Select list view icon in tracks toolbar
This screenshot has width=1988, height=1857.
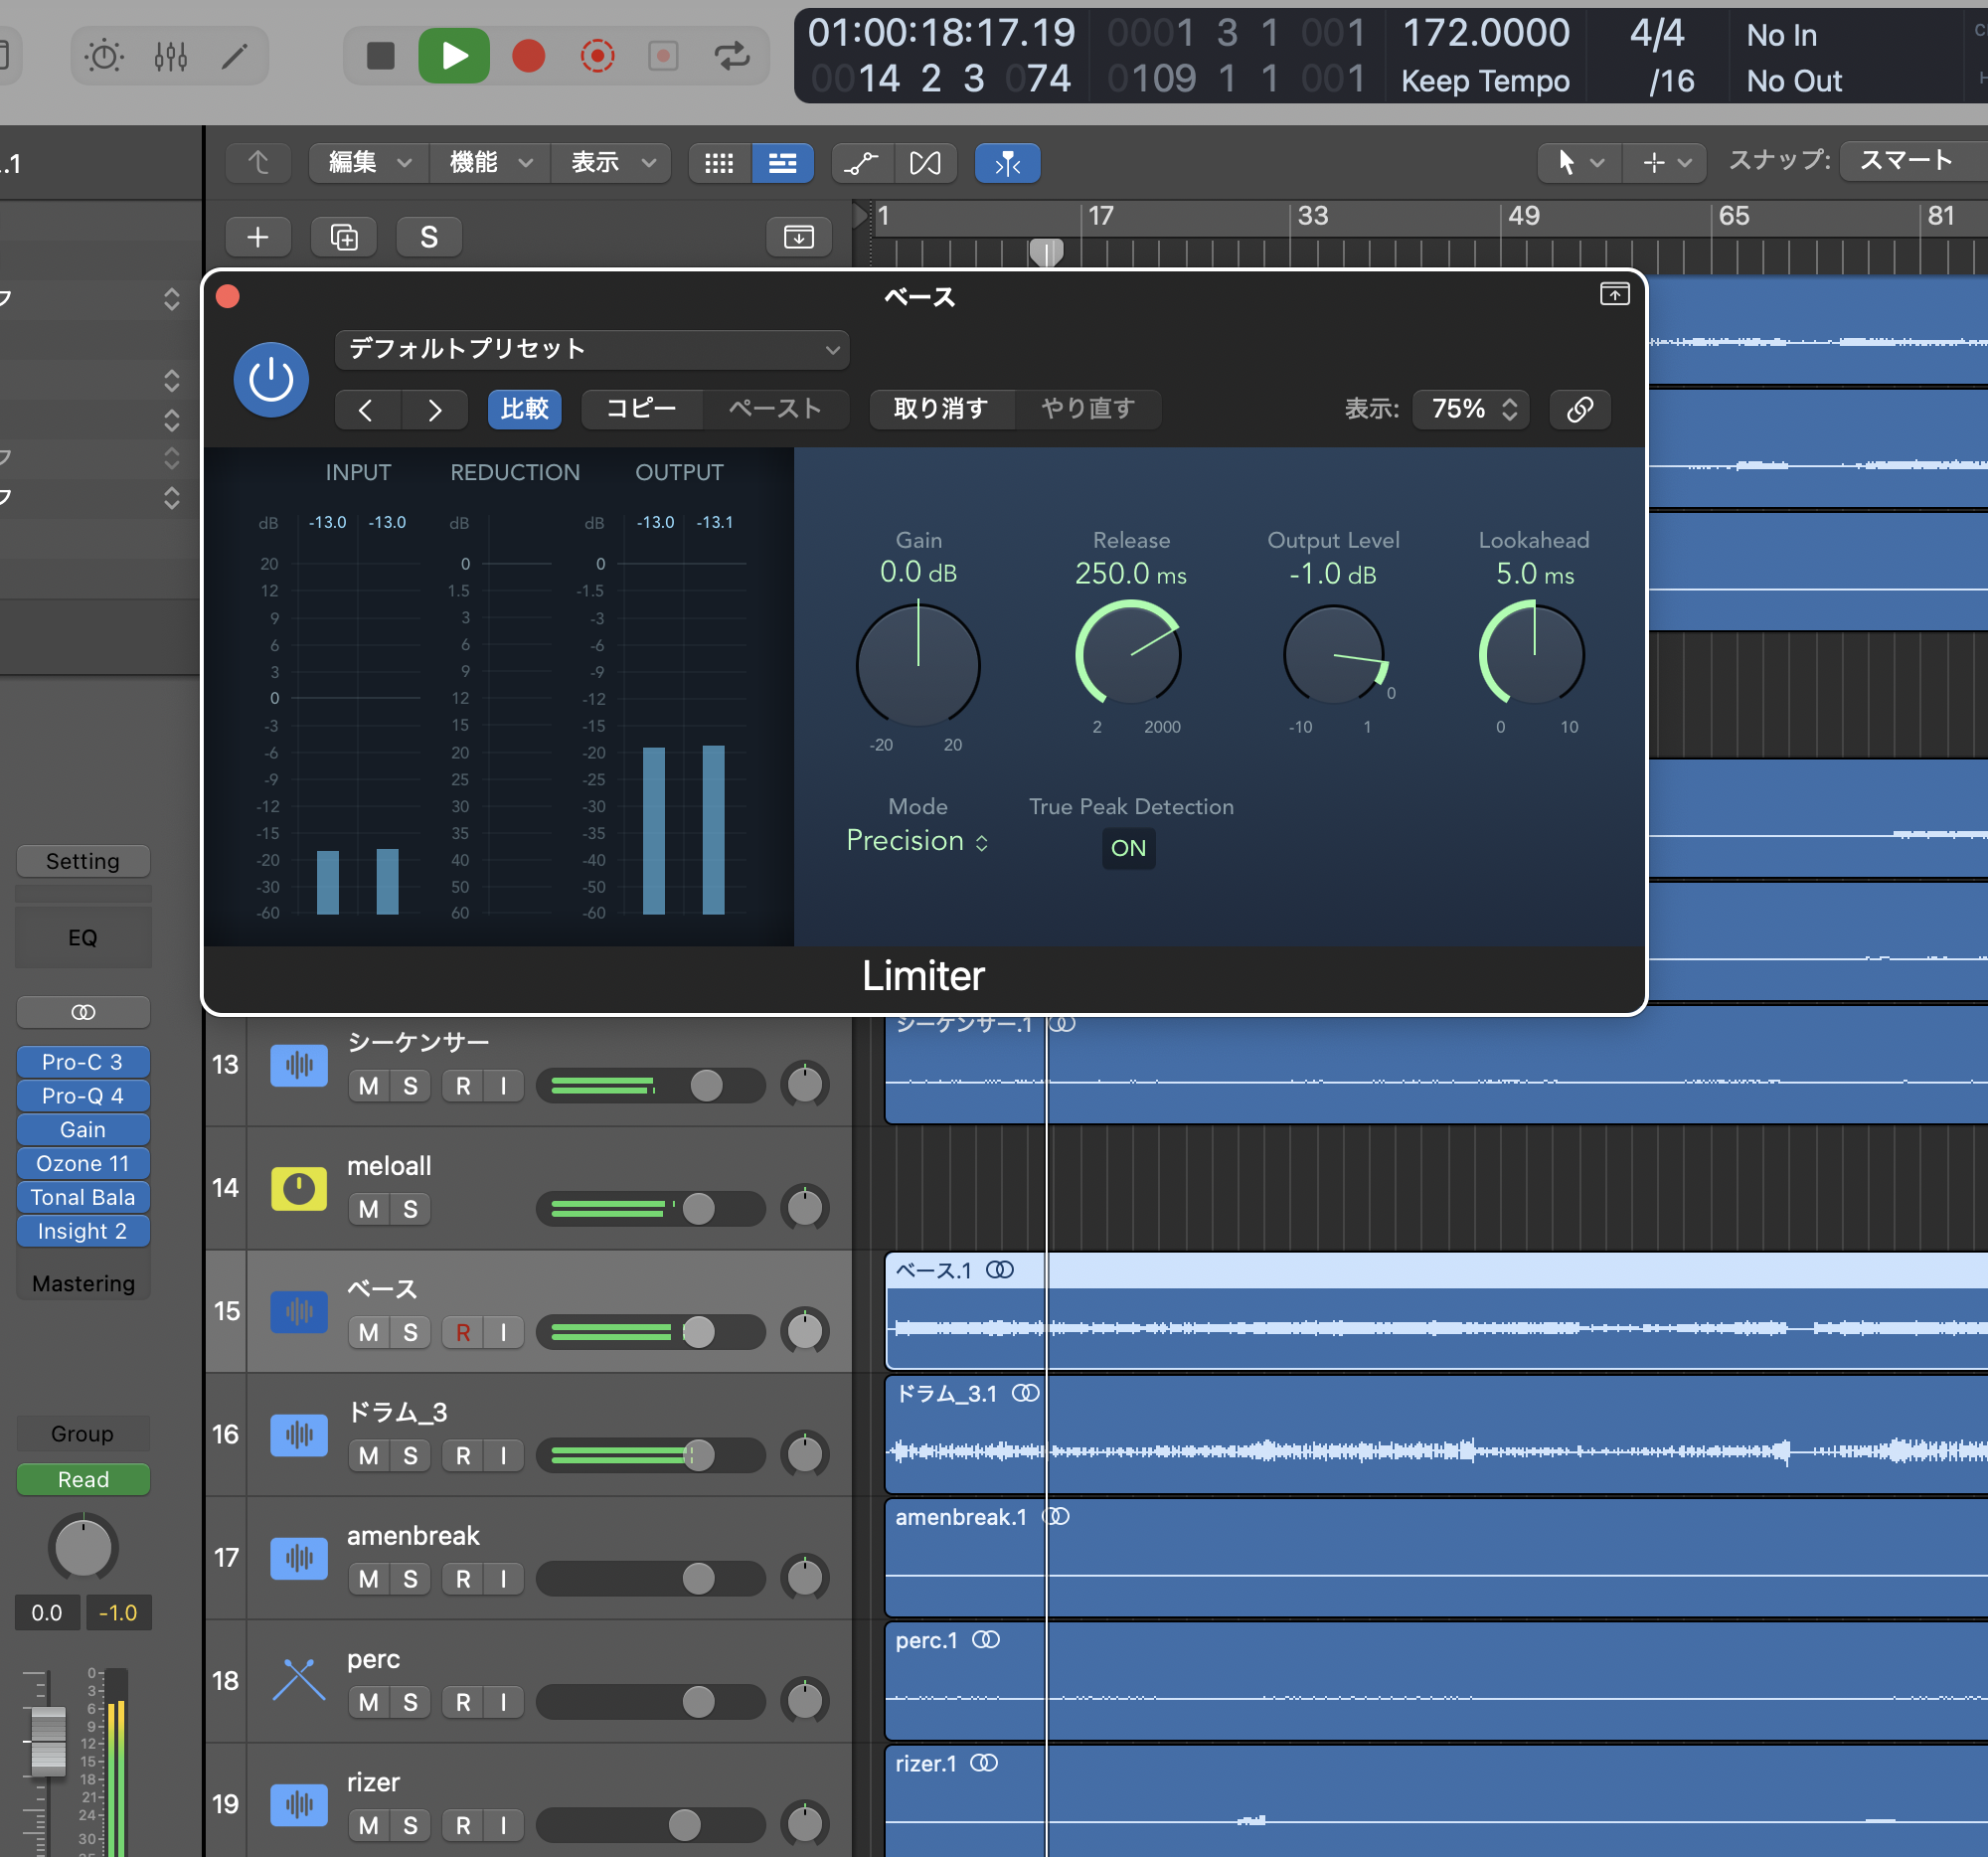[782, 163]
